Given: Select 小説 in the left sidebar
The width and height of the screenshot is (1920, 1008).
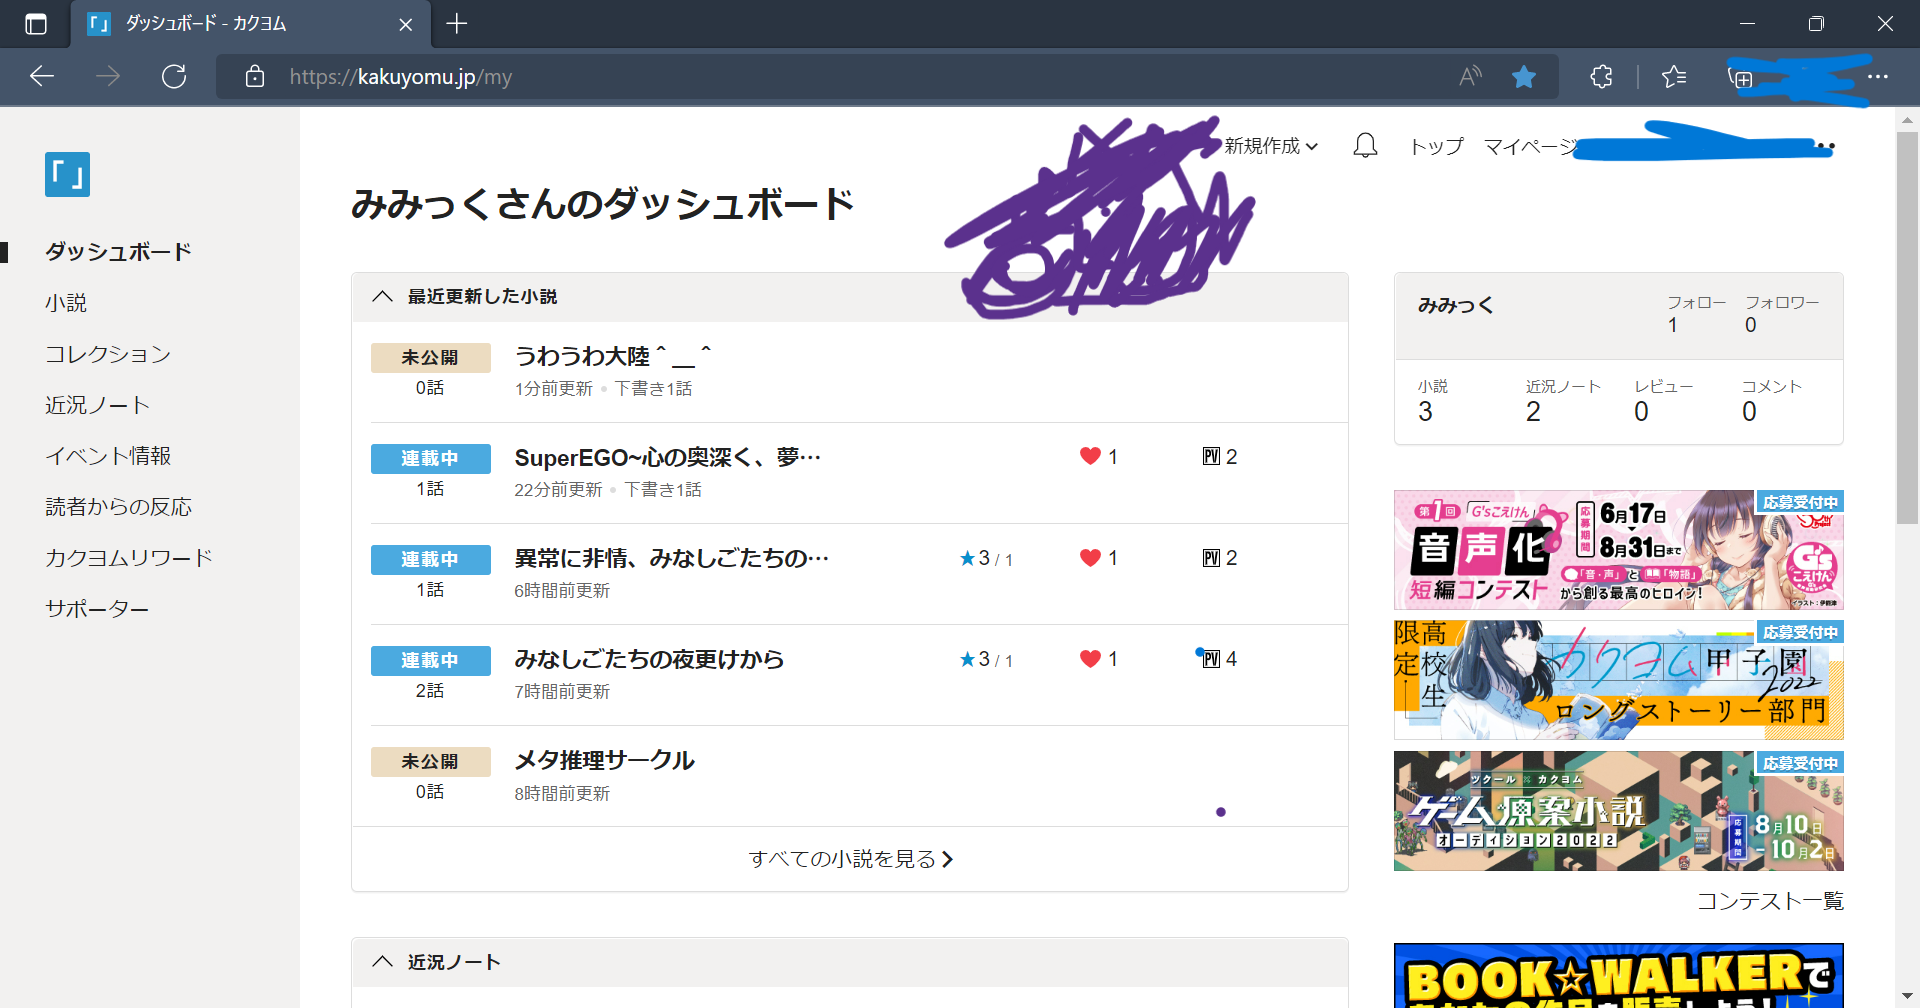Looking at the screenshot, I should point(66,303).
